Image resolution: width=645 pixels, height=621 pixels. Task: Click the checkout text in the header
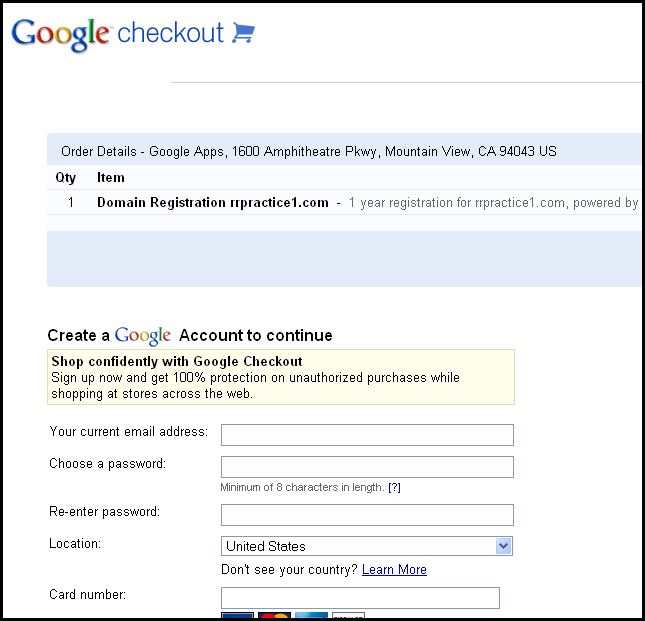[170, 32]
